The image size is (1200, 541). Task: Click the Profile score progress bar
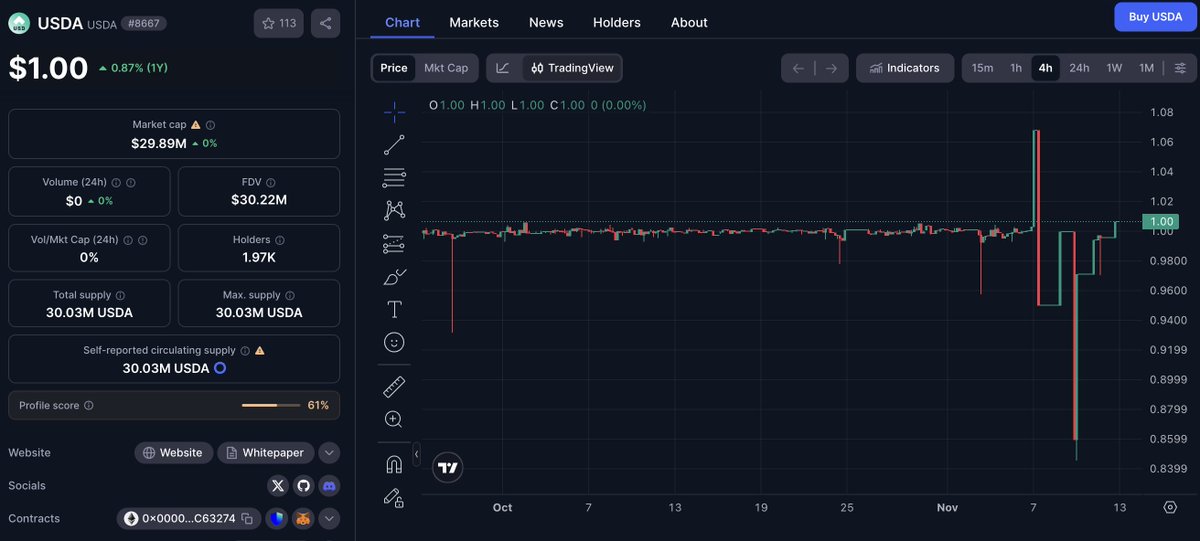point(271,406)
